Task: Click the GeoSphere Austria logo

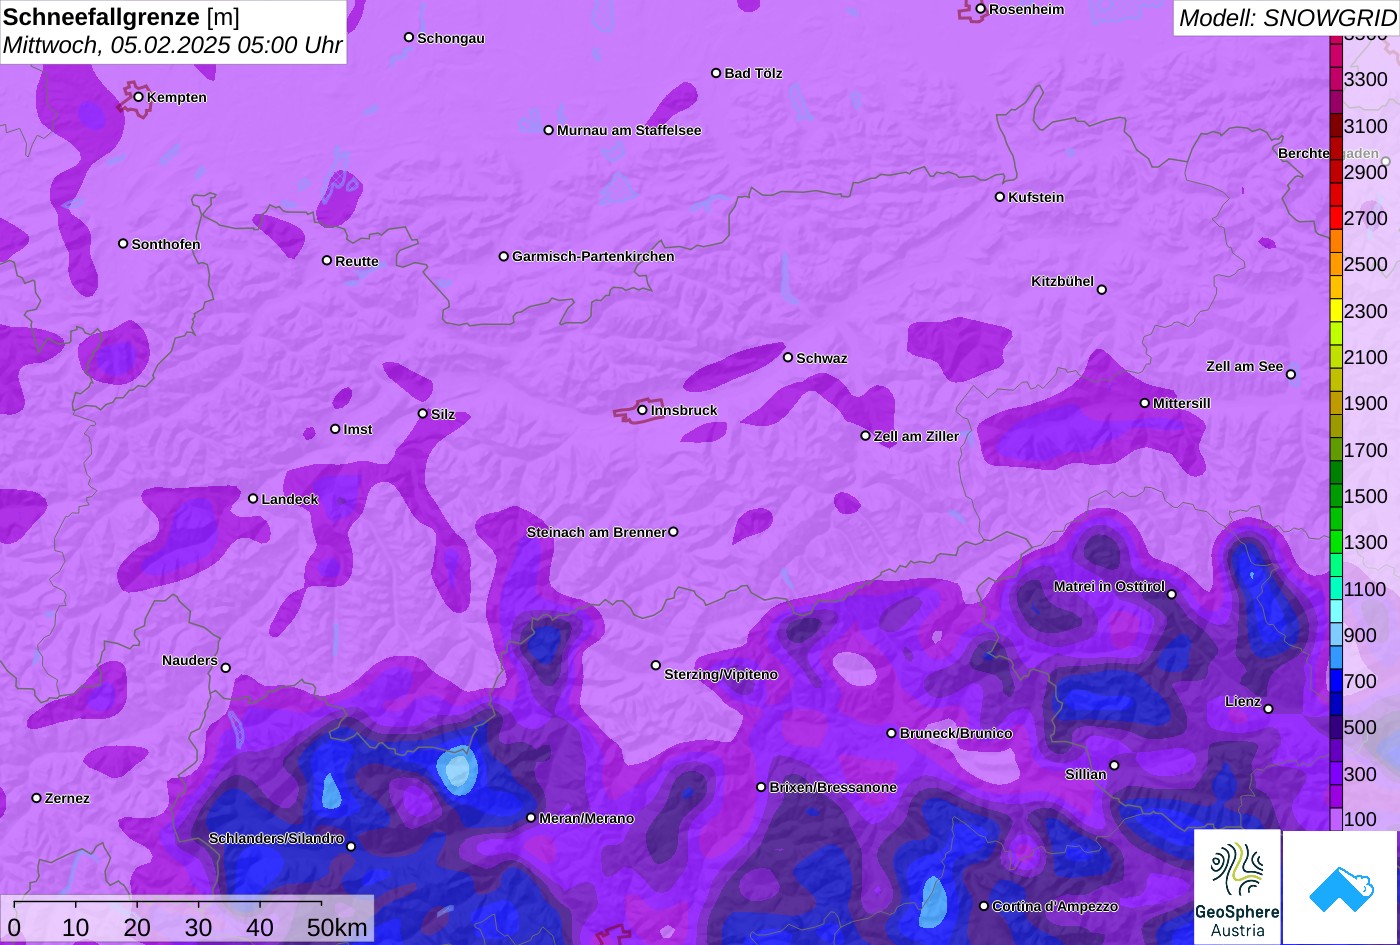Action: pos(1237,886)
